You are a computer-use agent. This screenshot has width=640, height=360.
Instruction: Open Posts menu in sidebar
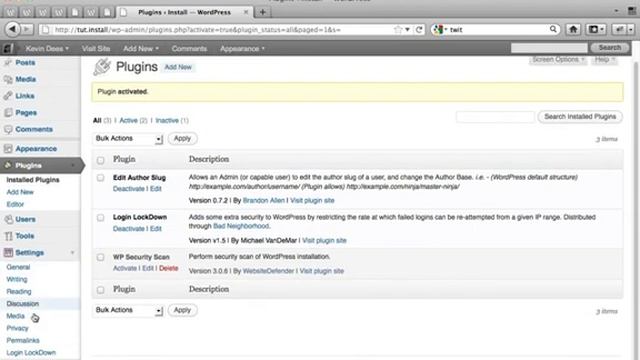pos(25,62)
